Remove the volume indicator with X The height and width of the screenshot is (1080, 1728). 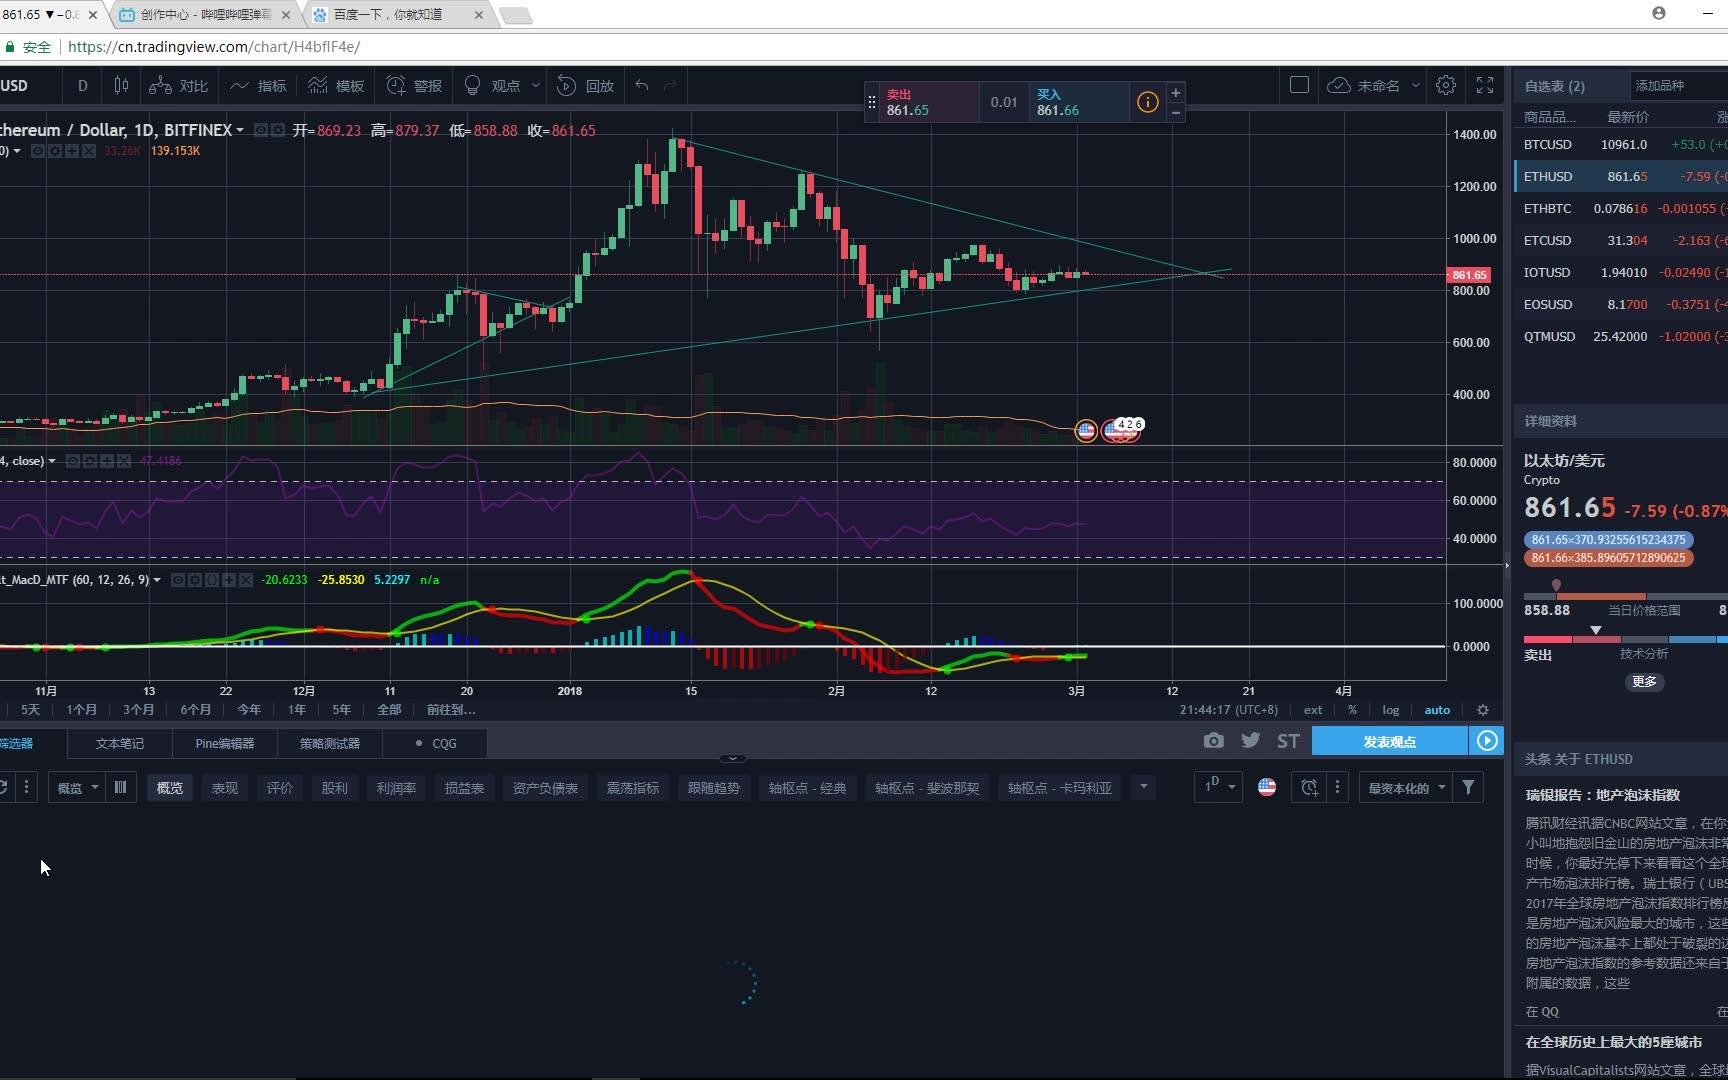[x=89, y=151]
